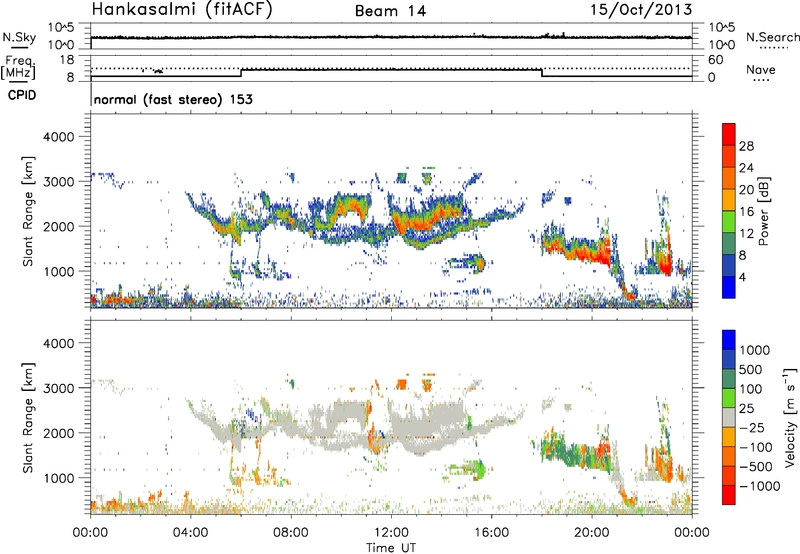The image size is (800, 554).
Task: Click the frequency step-down at 18:00 UT
Action: click(542, 73)
